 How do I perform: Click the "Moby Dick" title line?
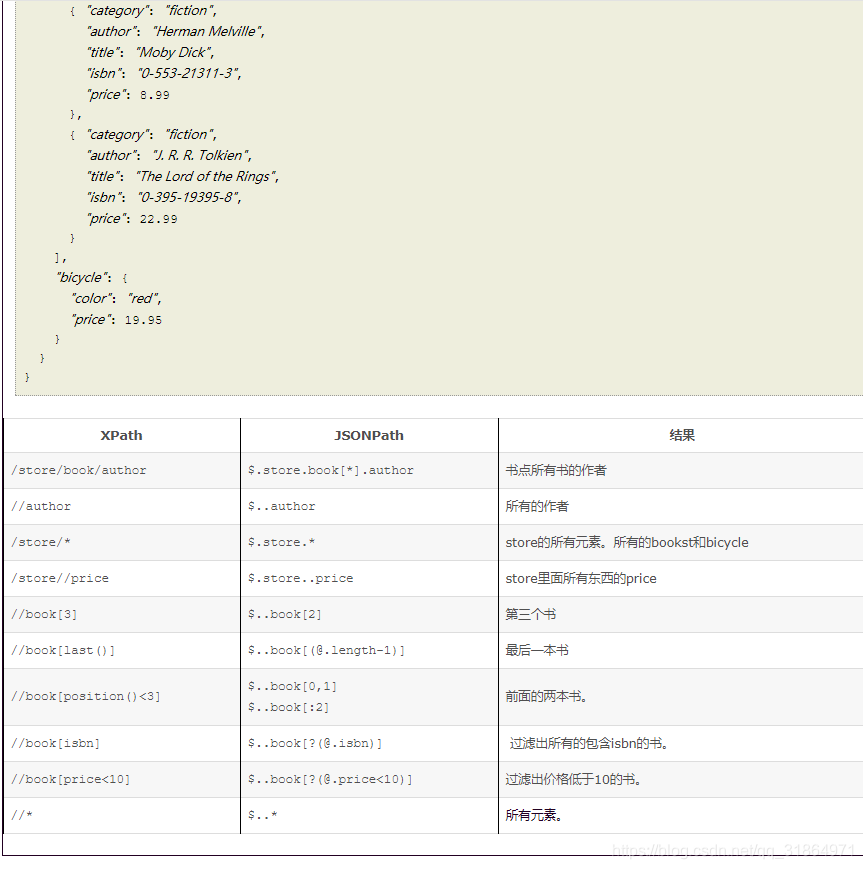pyautogui.click(x=150, y=53)
